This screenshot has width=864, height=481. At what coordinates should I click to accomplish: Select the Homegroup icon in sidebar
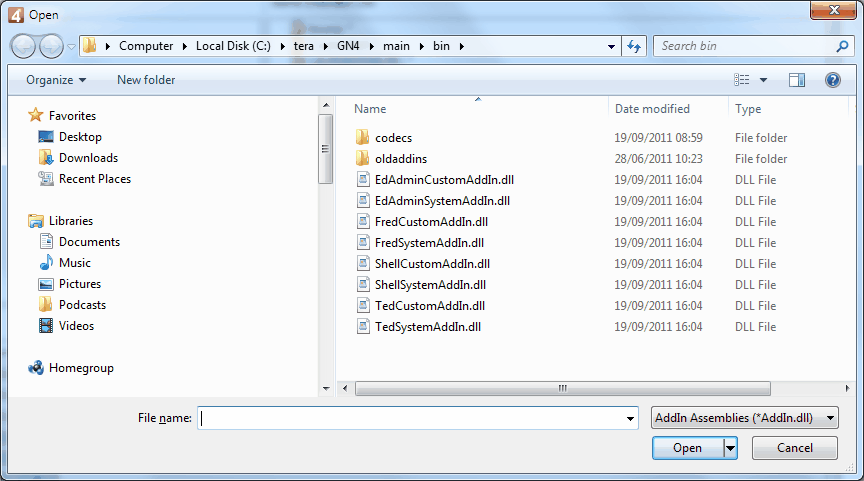click(36, 368)
